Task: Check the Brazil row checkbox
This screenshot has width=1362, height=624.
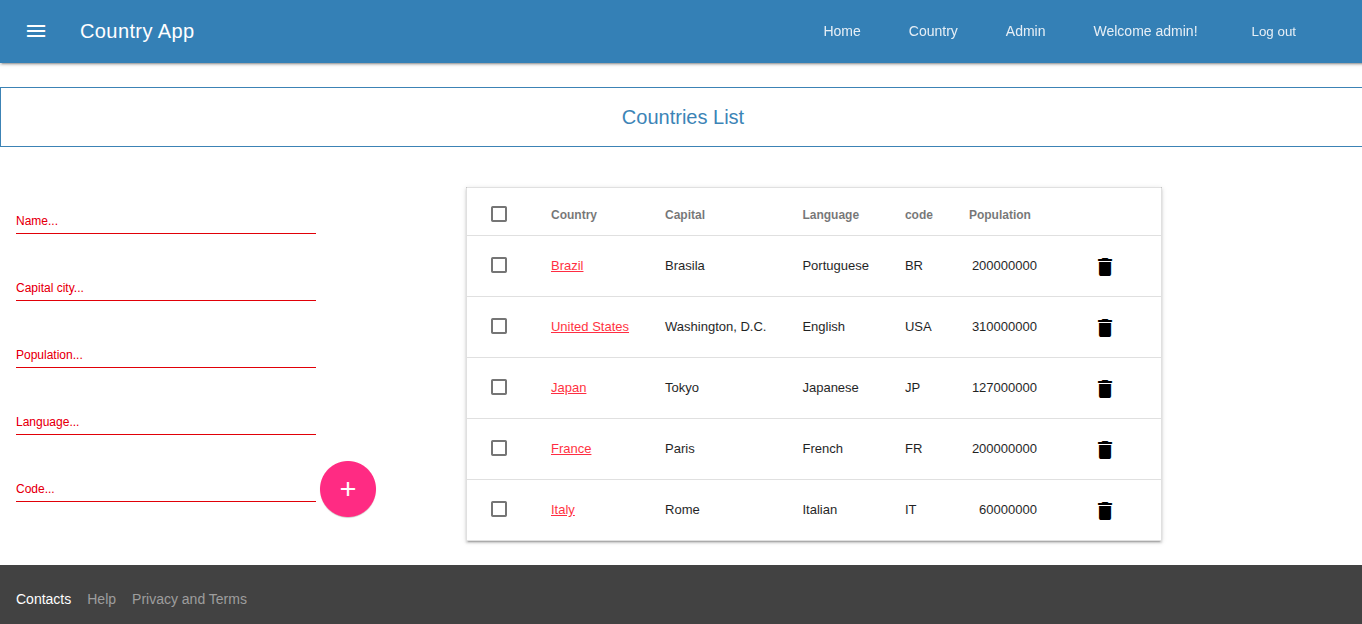Action: coord(499,265)
